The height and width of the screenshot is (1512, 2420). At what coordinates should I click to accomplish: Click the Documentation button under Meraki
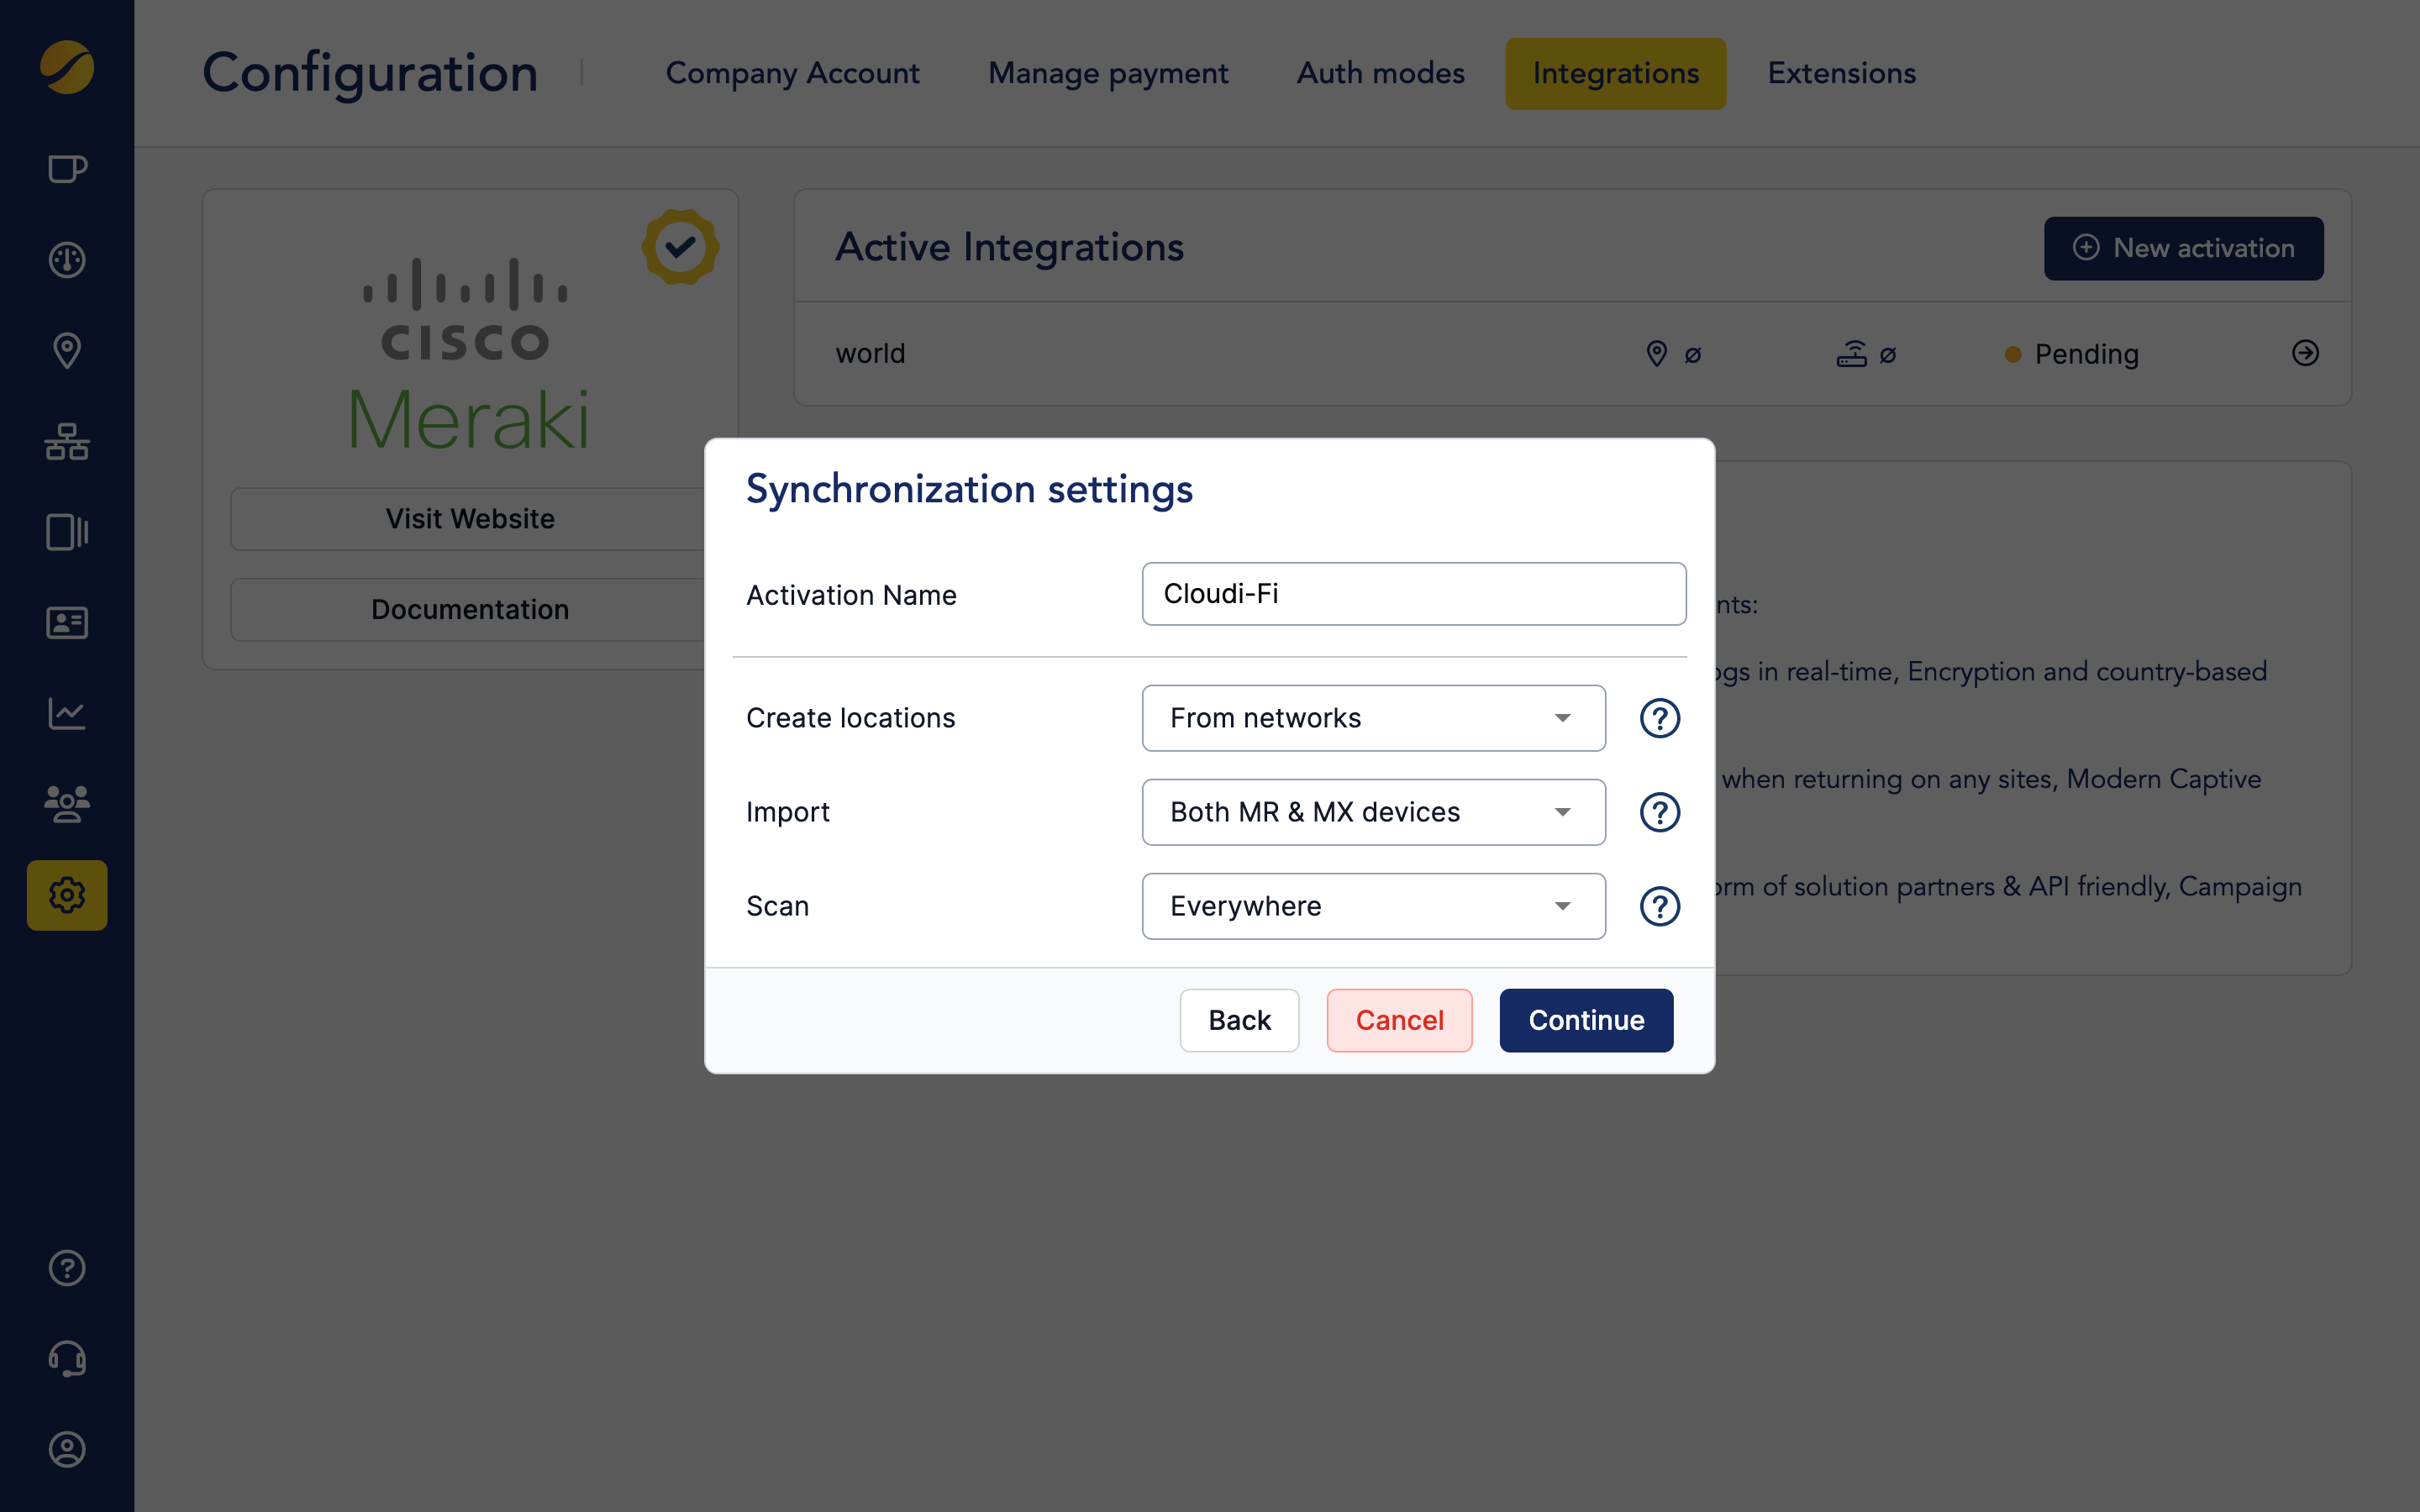[x=470, y=609]
